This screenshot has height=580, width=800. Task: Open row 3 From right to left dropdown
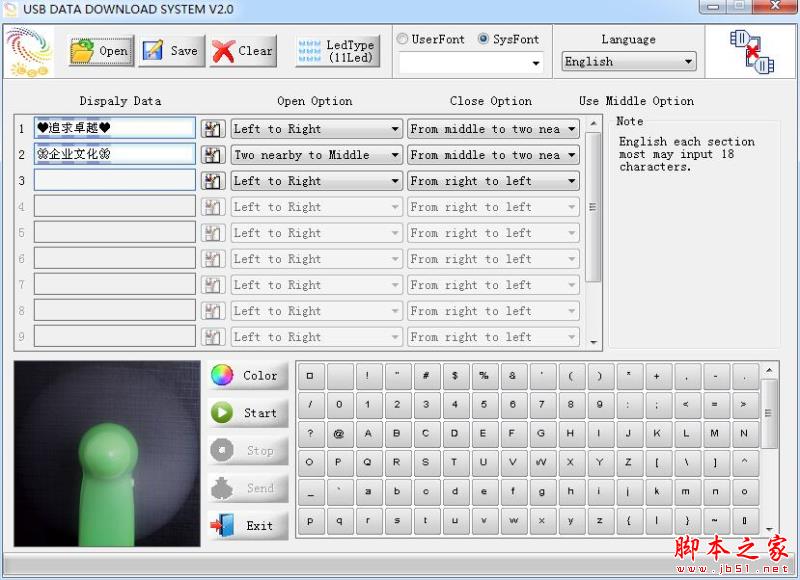point(493,181)
